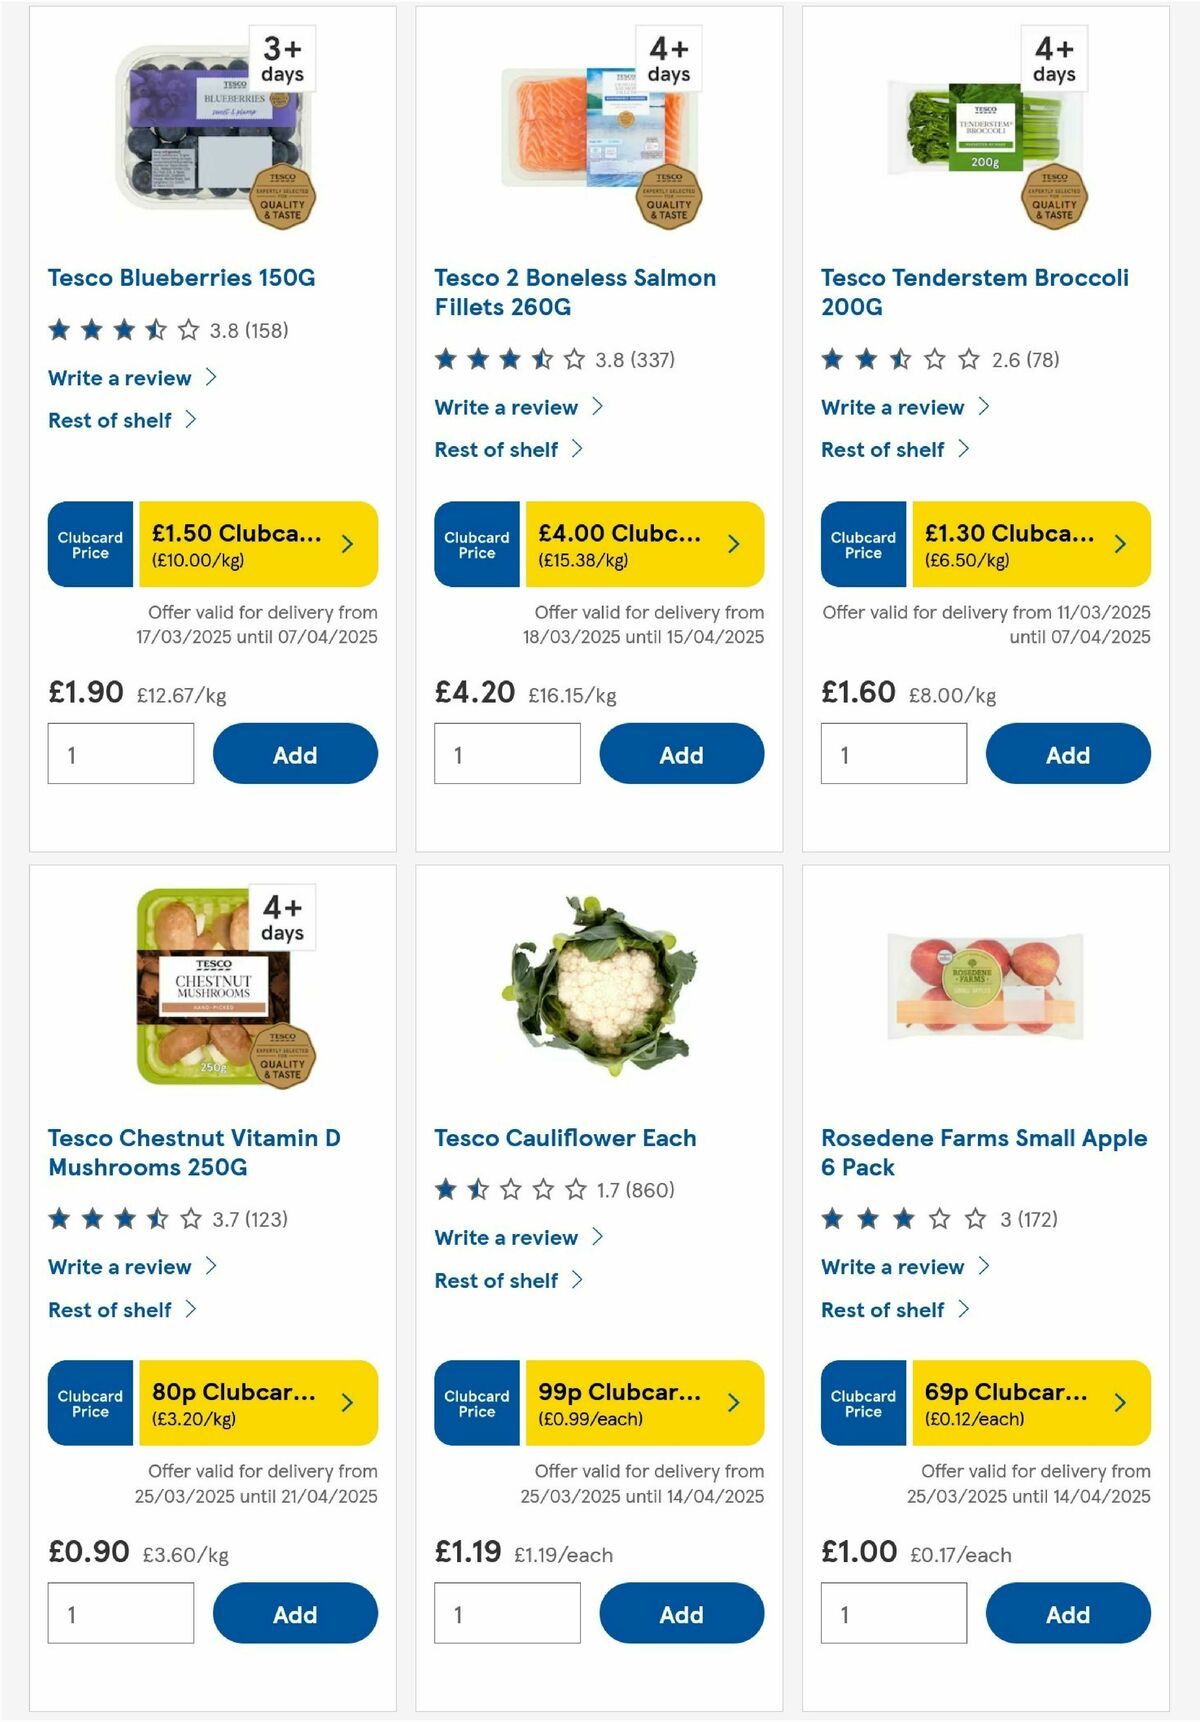Click apple 6 pack 69p Clubcard arrow
The height and width of the screenshot is (1722, 1200).
tap(1119, 1403)
